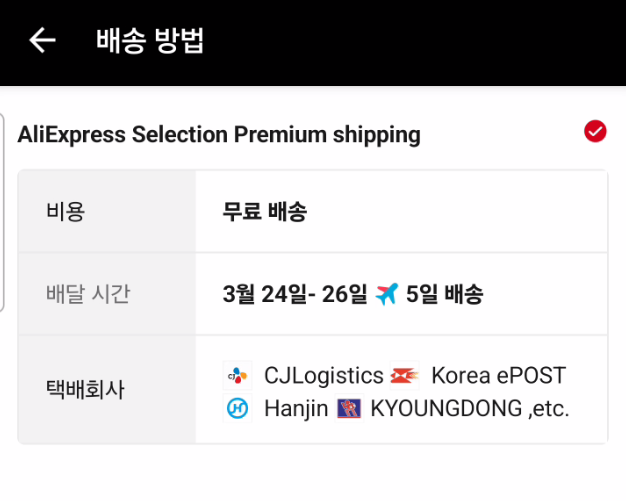This screenshot has width=626, height=501.
Task: Tap the back arrow icon
Action: pyautogui.click(x=42, y=40)
